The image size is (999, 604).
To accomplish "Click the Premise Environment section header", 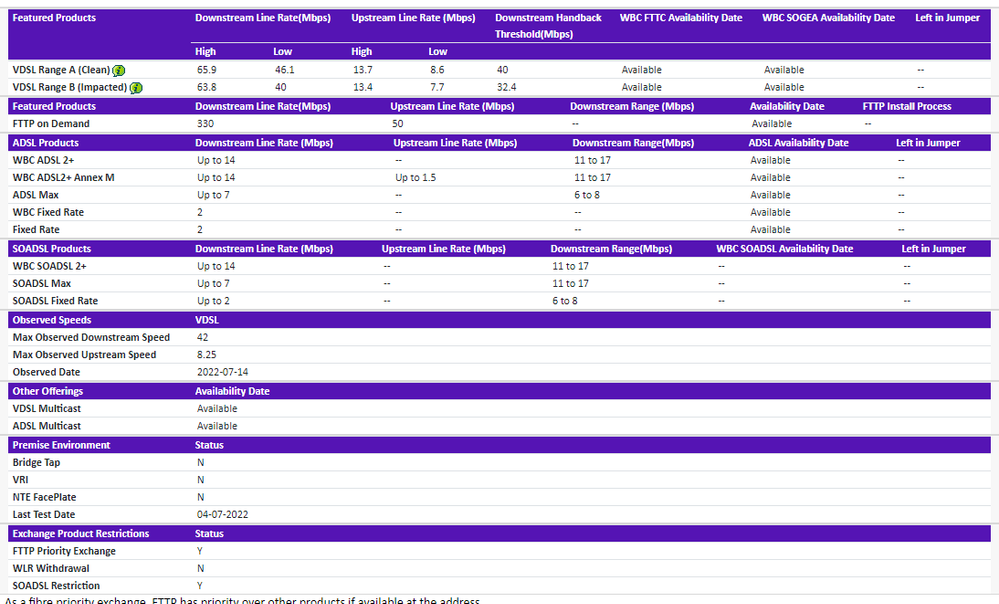I will [x=61, y=445].
